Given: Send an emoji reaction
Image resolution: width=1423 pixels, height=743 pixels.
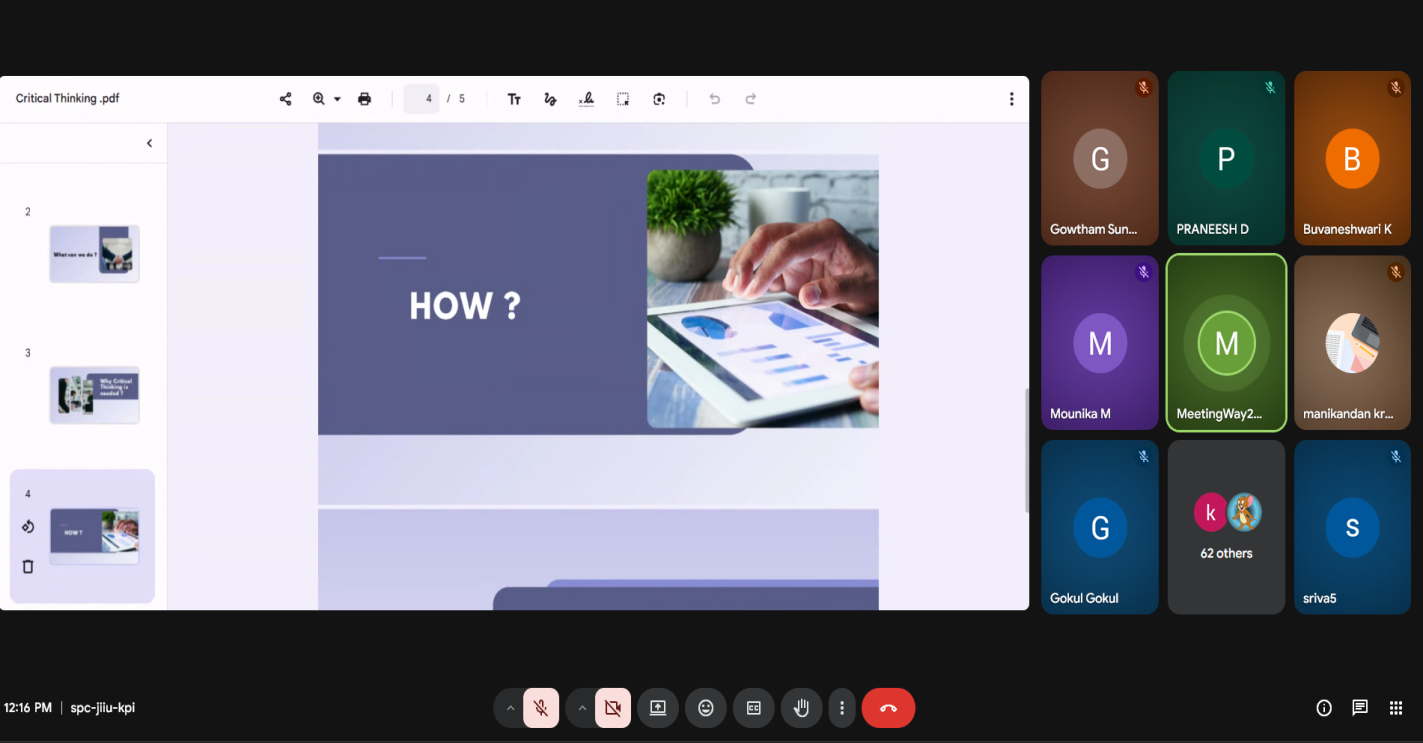Looking at the screenshot, I should [x=706, y=708].
